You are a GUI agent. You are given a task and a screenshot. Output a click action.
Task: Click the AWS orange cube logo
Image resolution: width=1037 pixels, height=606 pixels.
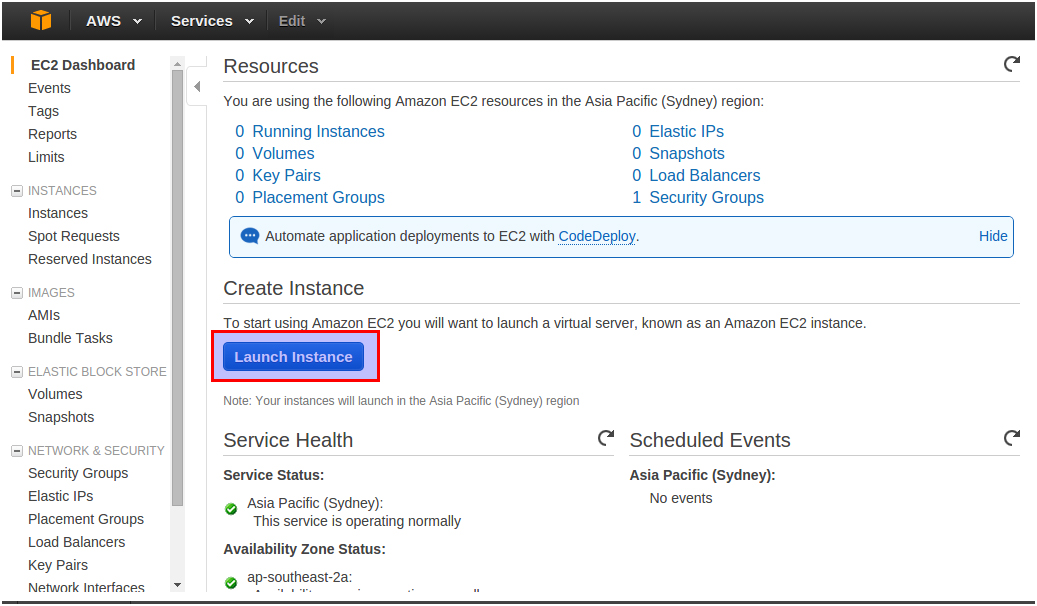coord(41,21)
